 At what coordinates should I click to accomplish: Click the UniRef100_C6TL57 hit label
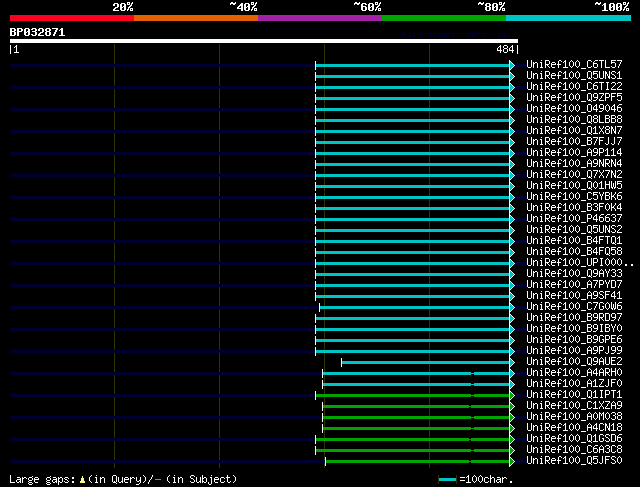[574, 64]
